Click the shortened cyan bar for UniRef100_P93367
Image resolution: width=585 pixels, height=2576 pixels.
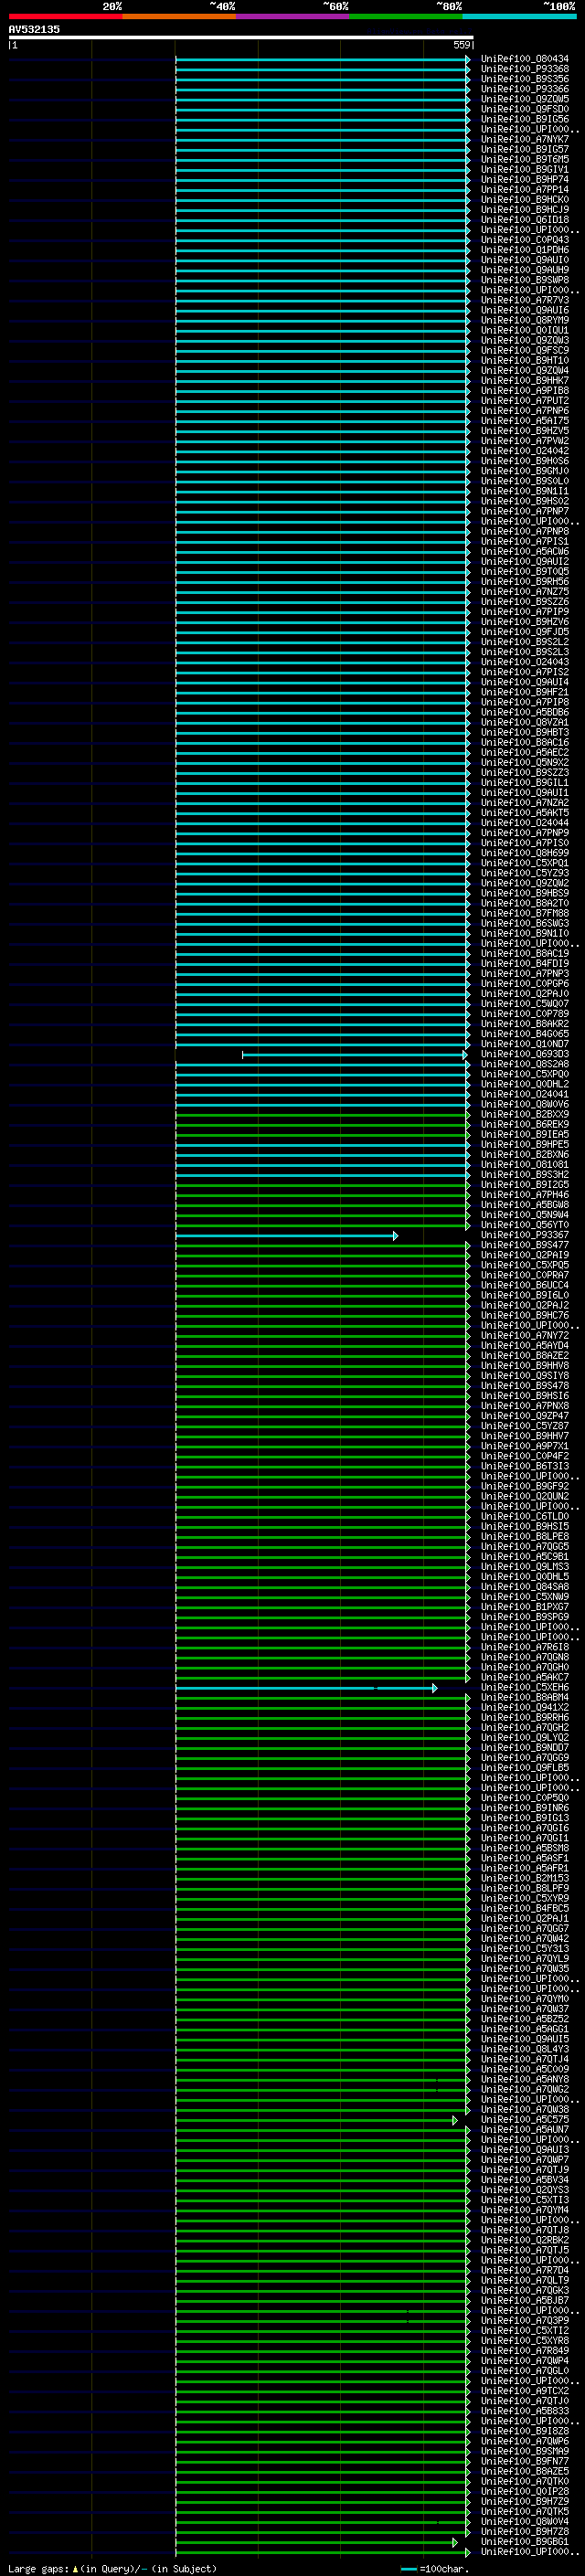click(286, 1236)
